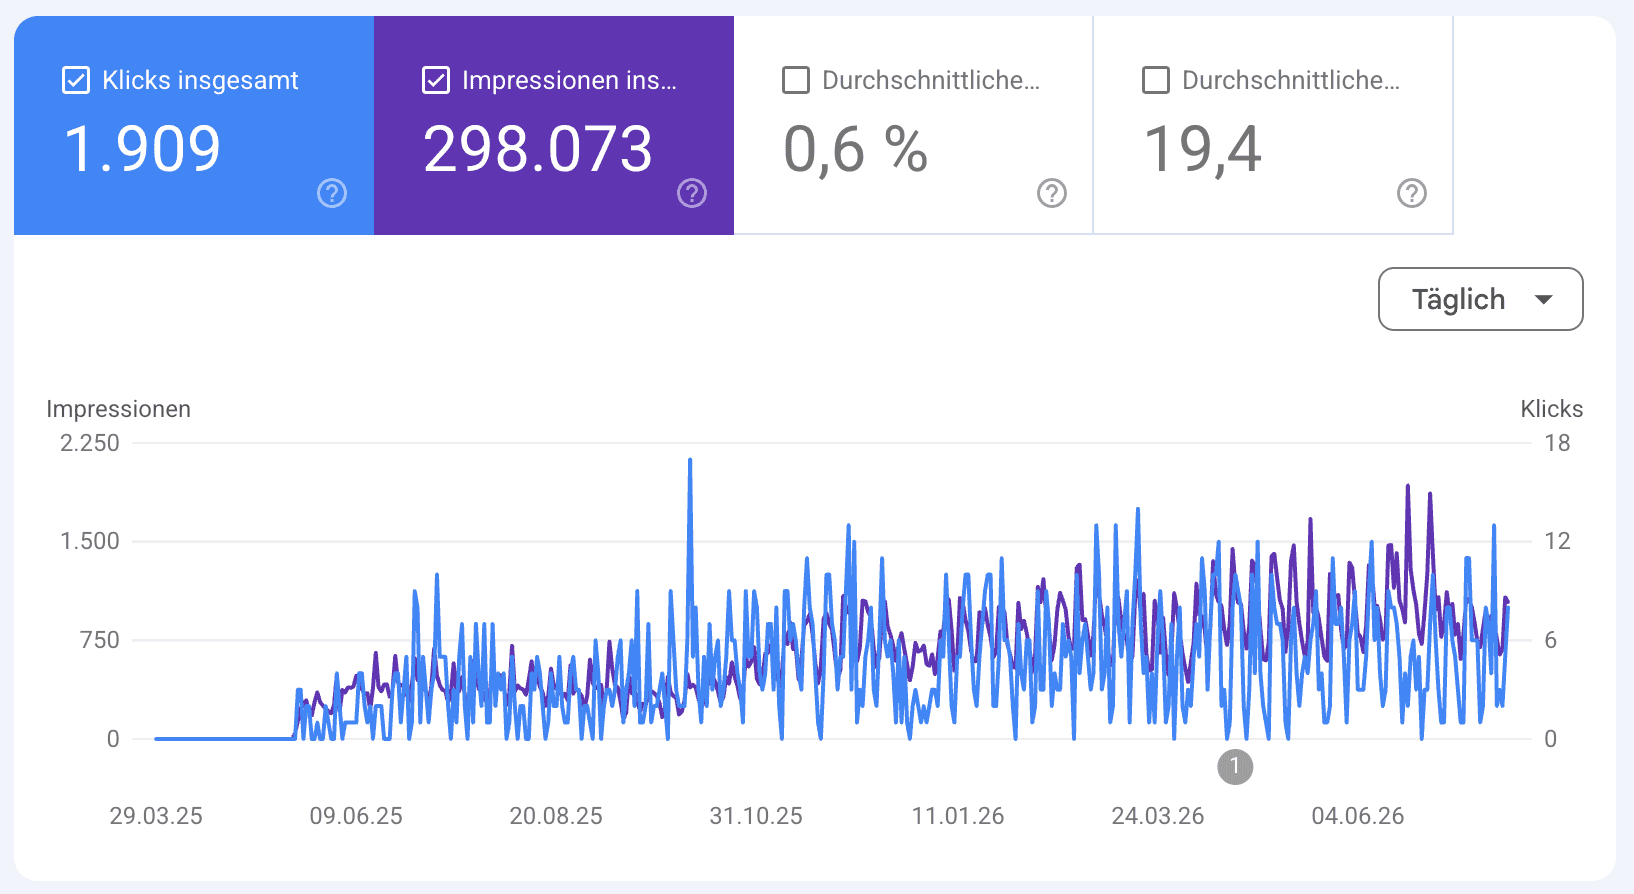Viewport: 1634px width, 894px height.
Task: Click the 6 clicks axis value
Action: 1551,640
